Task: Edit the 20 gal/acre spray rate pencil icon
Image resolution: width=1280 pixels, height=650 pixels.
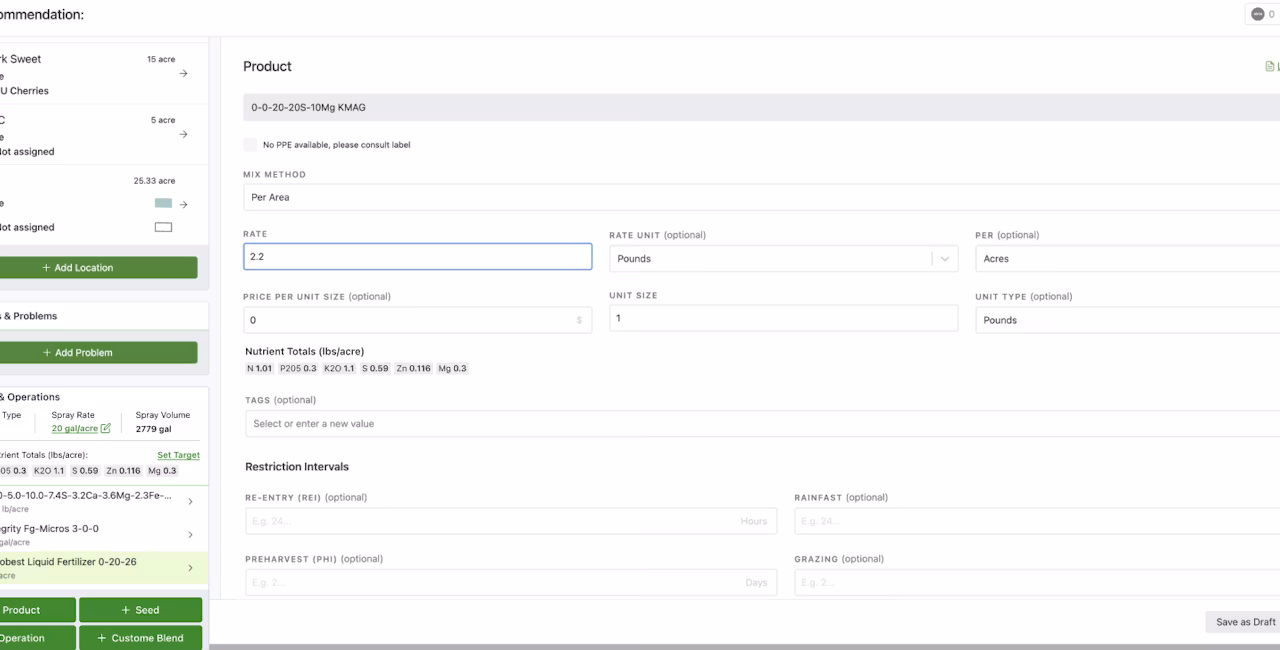Action: pos(106,429)
